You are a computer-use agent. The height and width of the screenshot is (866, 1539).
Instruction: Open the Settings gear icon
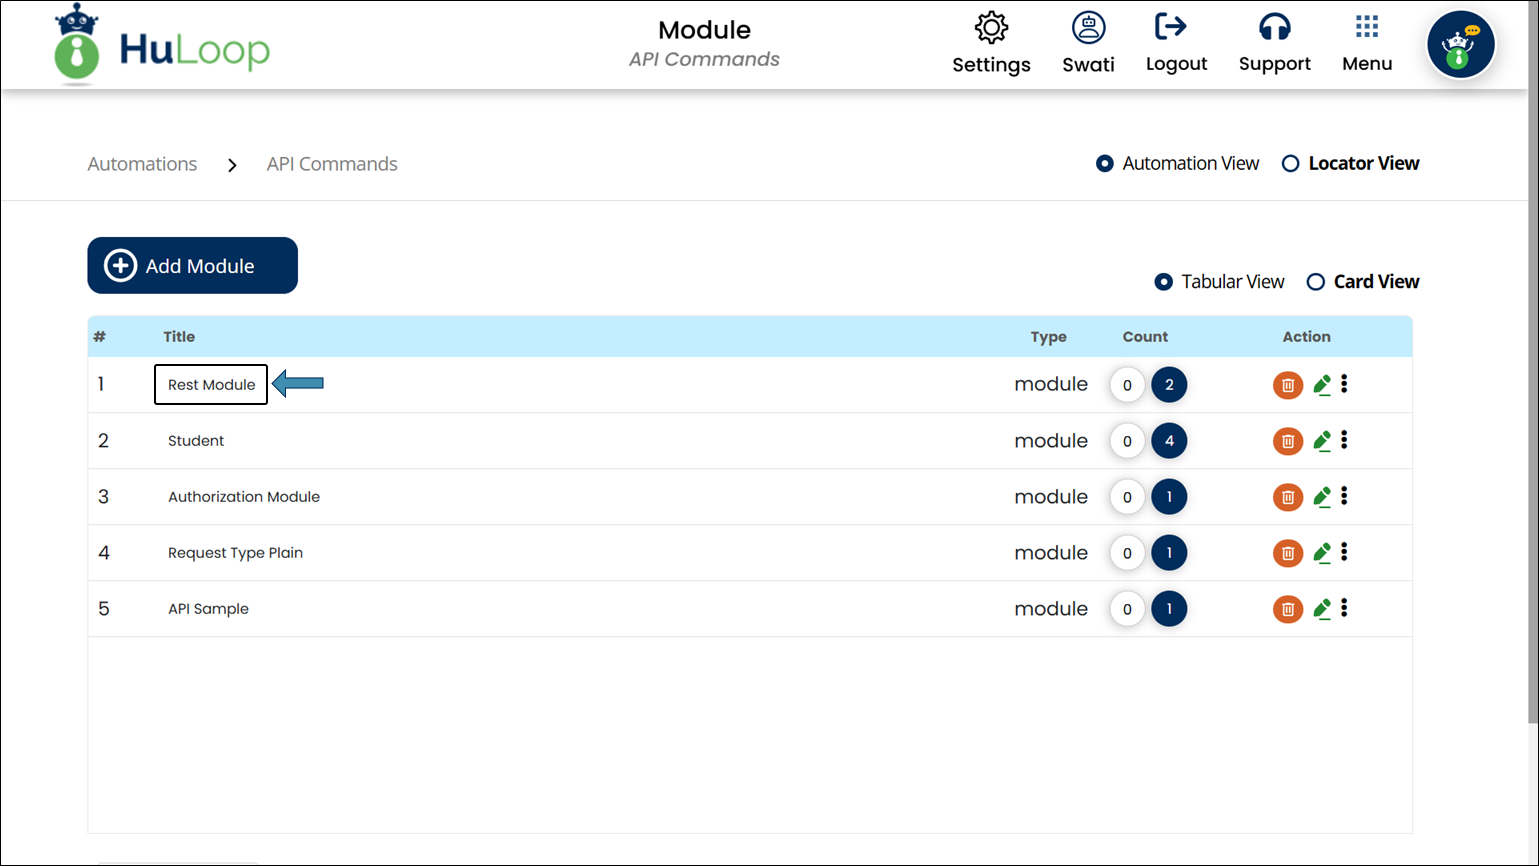click(x=991, y=28)
